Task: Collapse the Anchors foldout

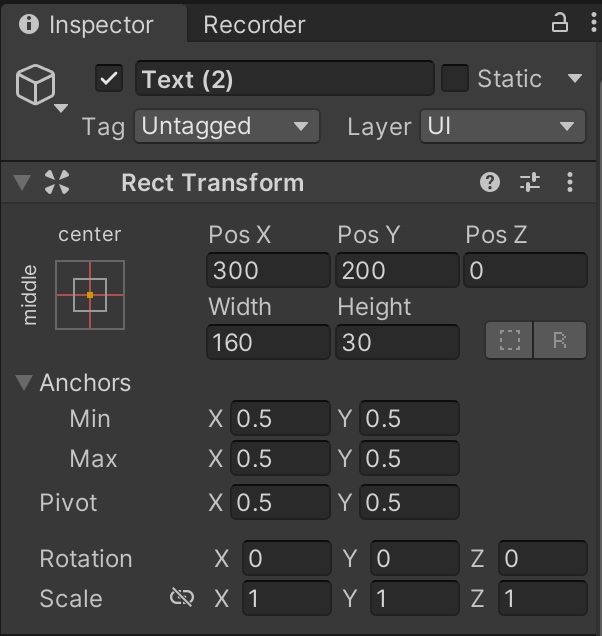Action: (x=24, y=383)
